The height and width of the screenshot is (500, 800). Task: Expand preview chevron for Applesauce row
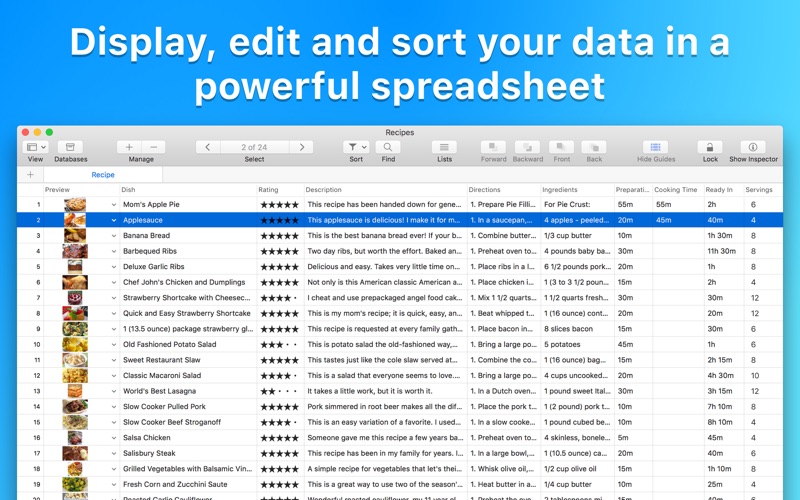point(114,220)
